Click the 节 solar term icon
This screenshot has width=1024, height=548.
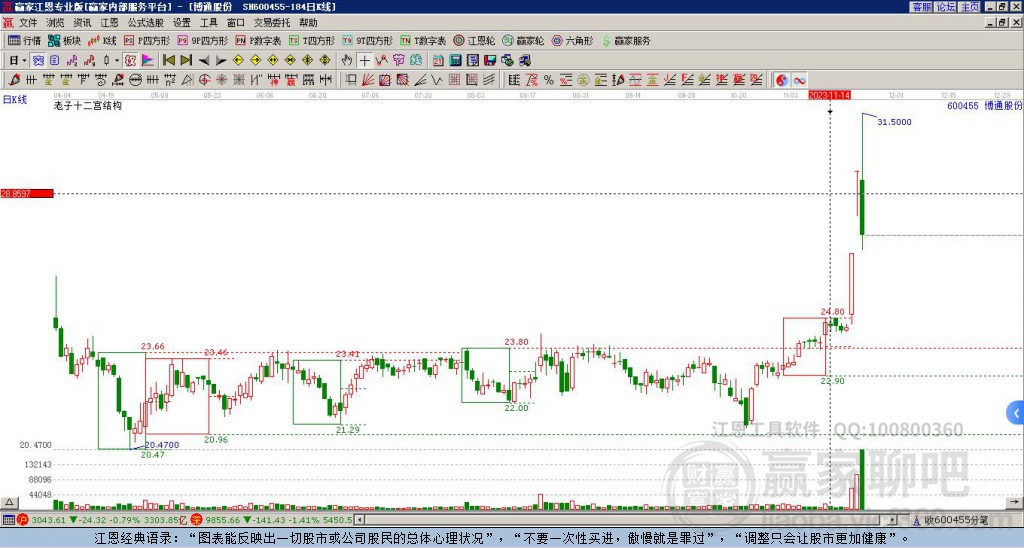[398, 60]
